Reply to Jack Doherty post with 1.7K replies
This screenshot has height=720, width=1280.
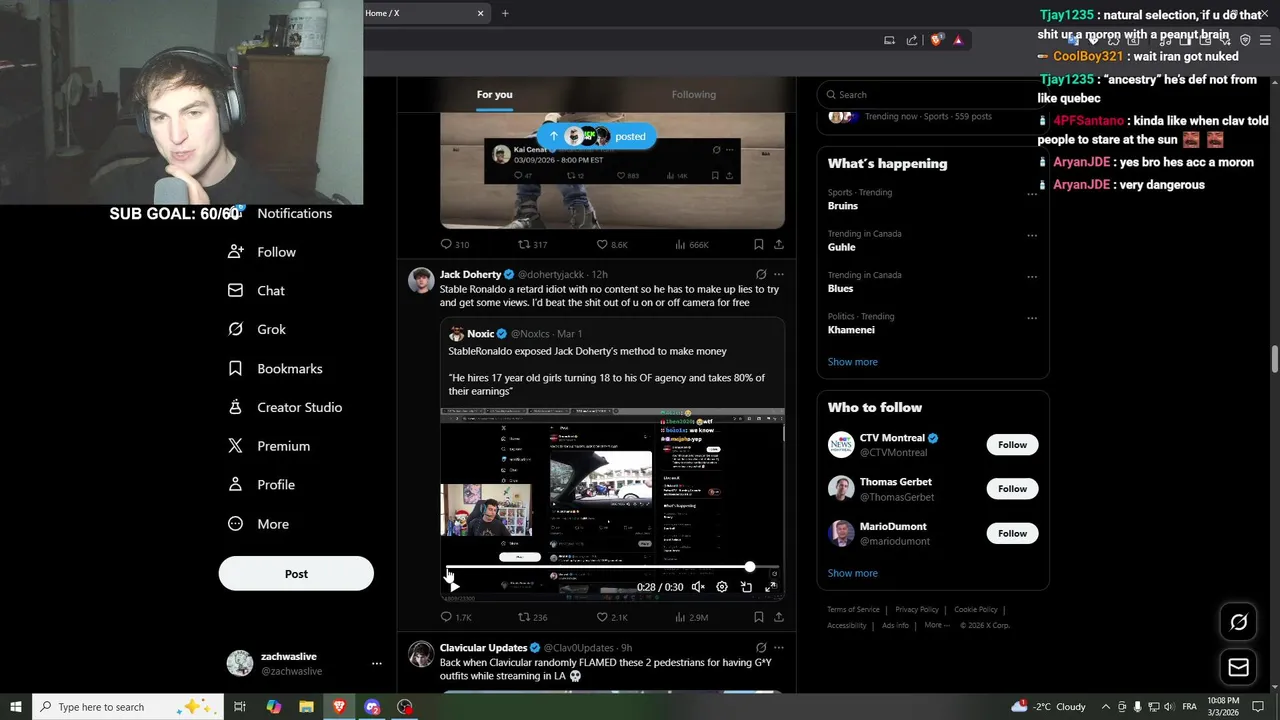click(x=456, y=618)
